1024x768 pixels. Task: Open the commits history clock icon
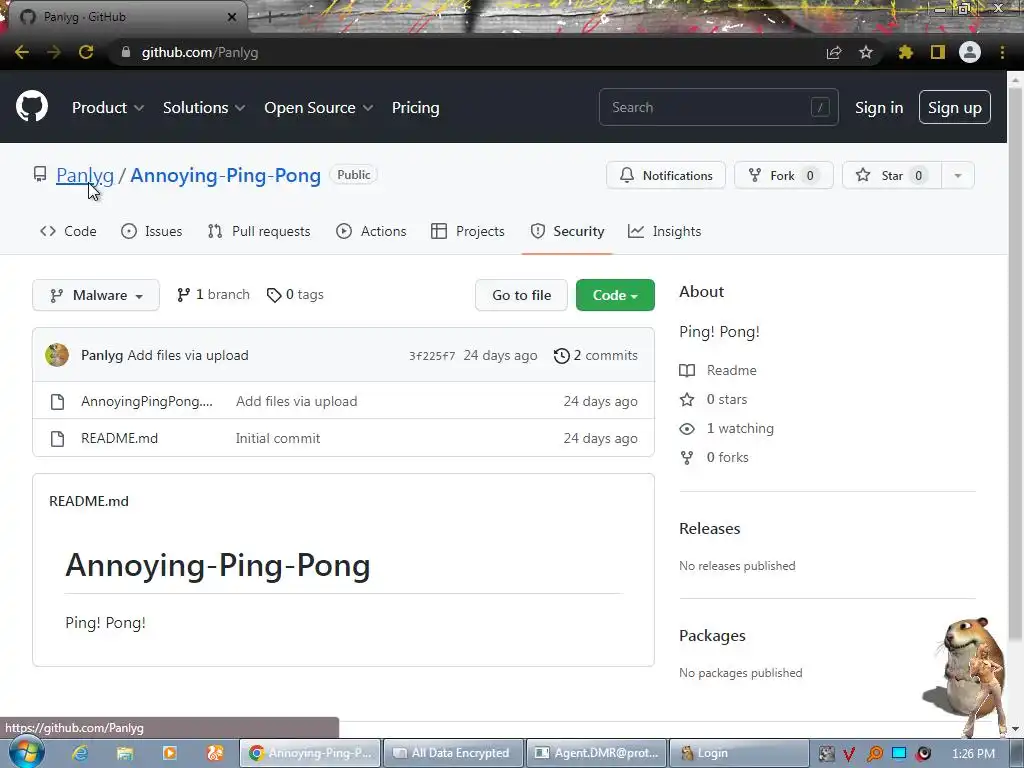tap(562, 356)
